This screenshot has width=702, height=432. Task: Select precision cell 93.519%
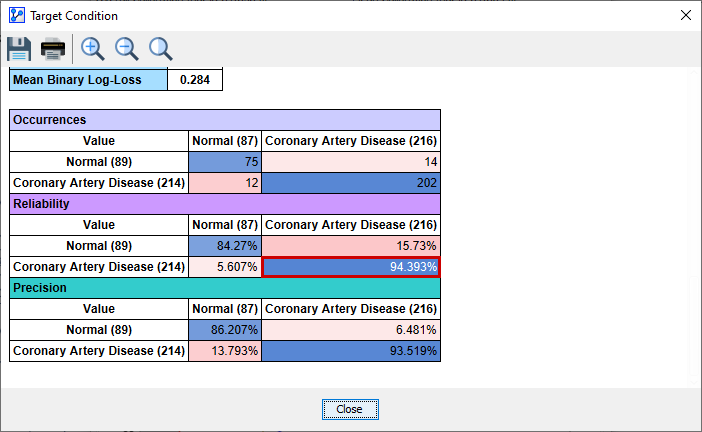tap(351, 351)
